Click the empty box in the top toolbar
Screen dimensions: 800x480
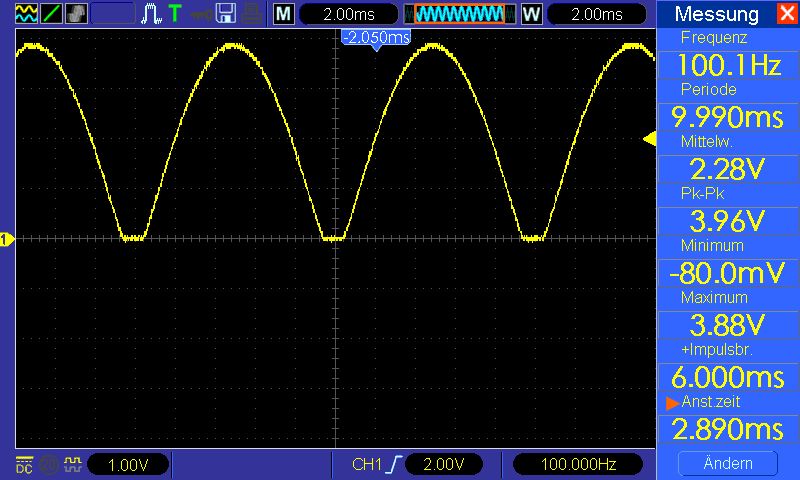click(x=113, y=14)
